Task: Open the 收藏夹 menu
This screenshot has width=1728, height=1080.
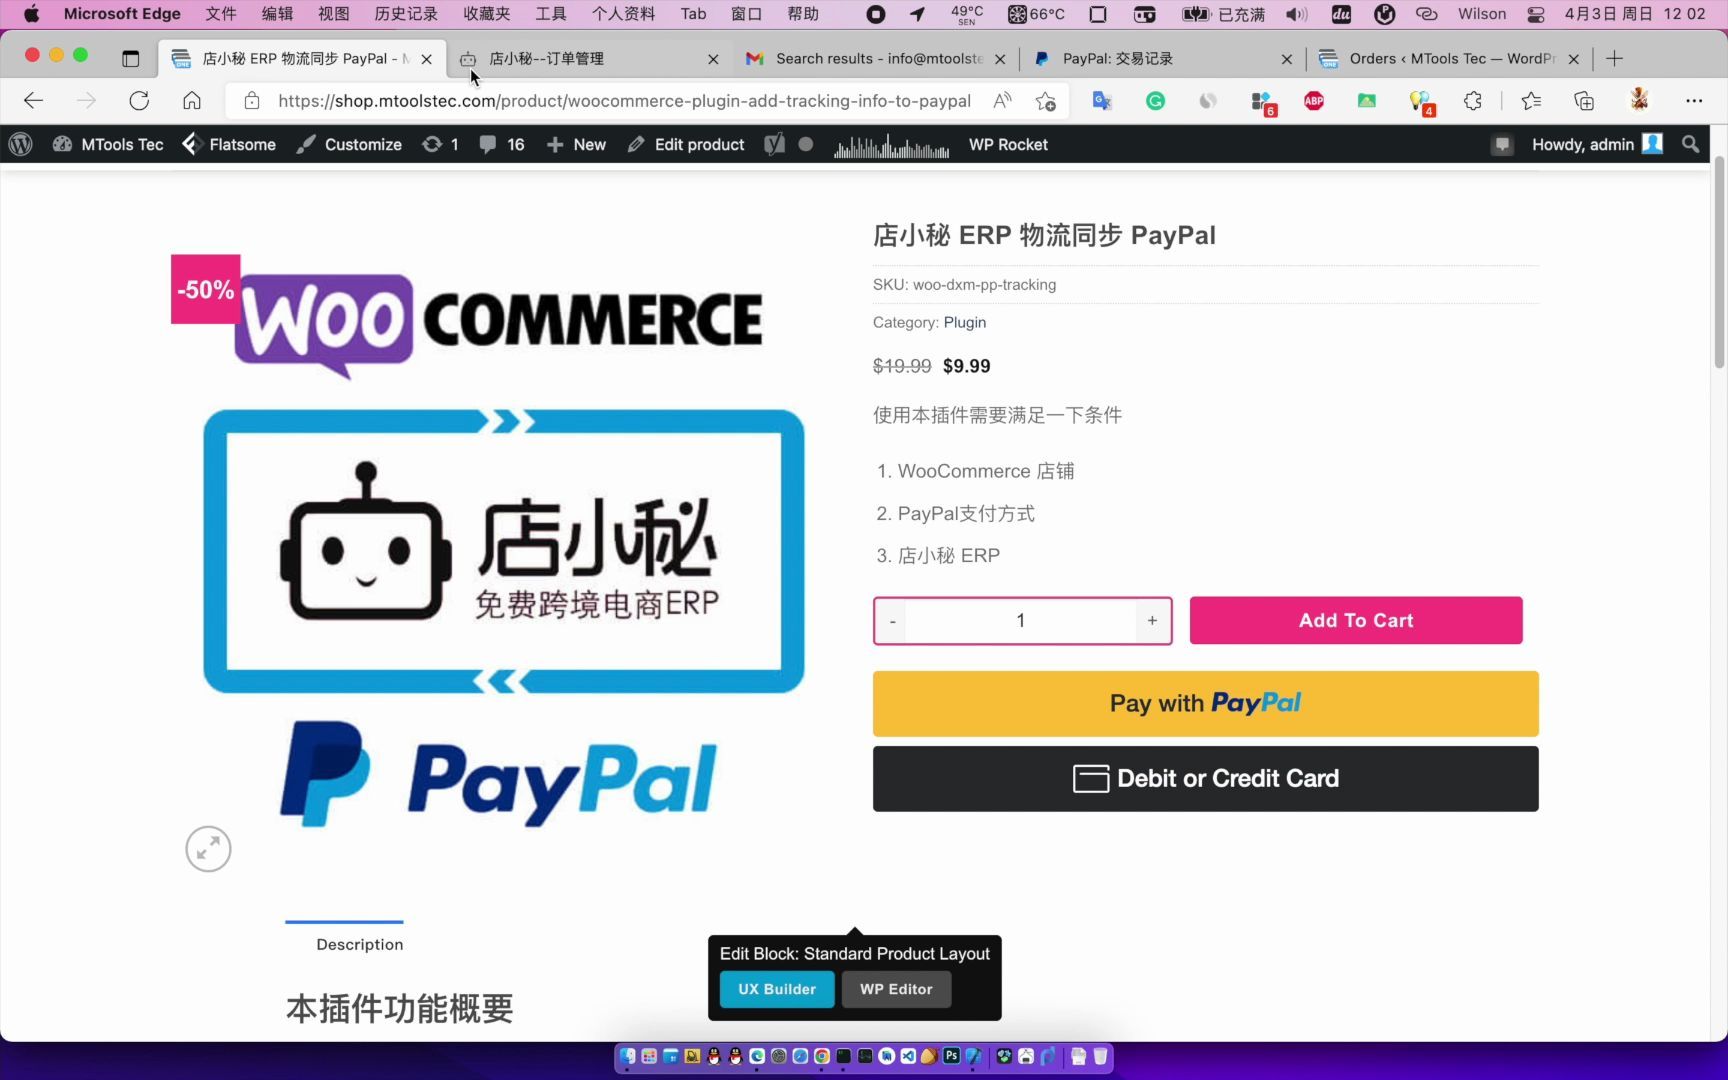Action: click(487, 14)
